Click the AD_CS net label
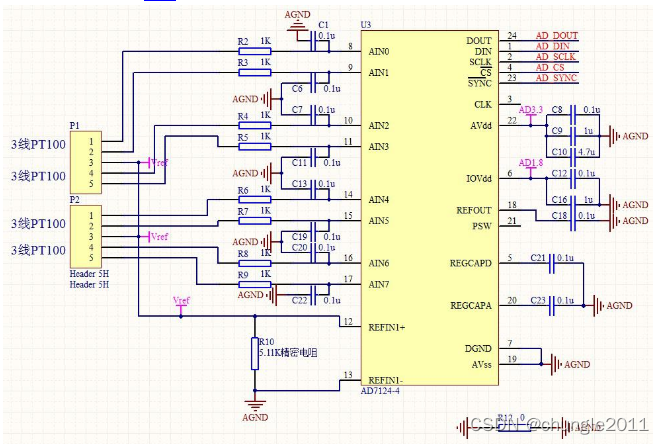664x444 pixels. [550, 67]
